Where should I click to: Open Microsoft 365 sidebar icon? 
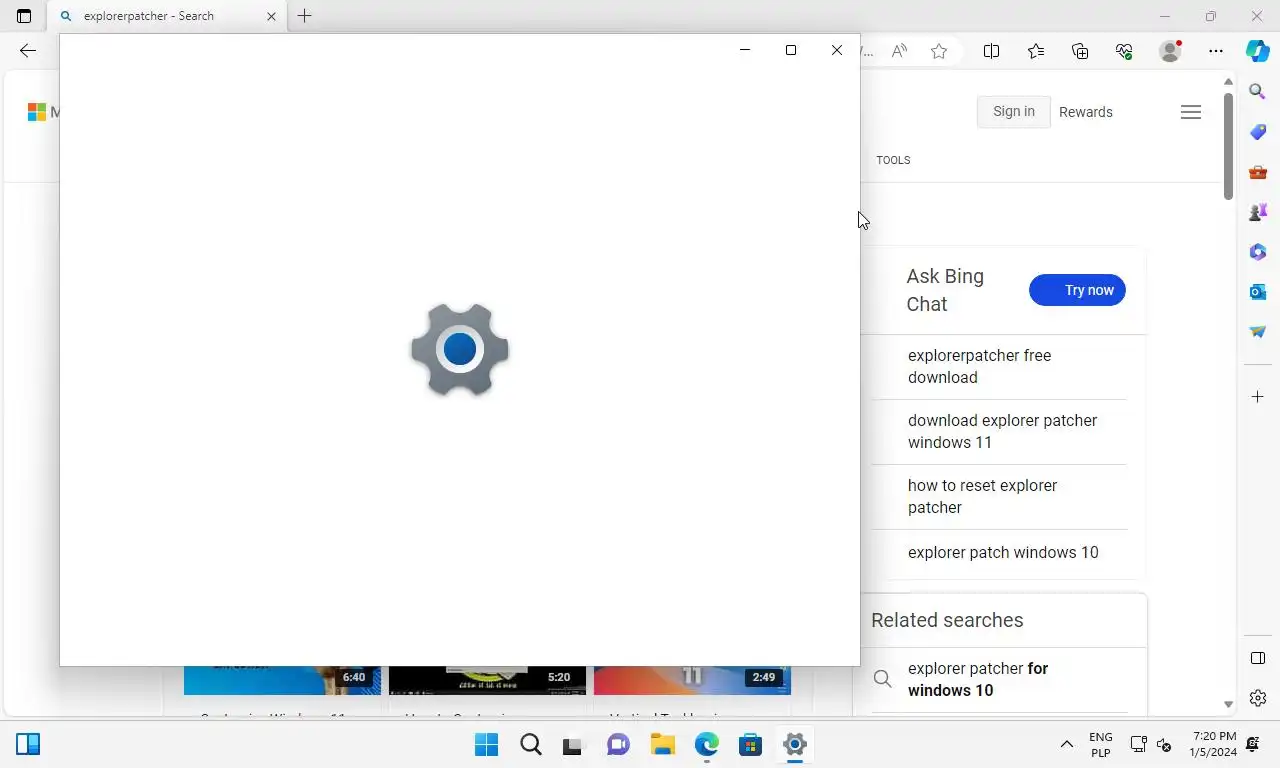click(1258, 252)
